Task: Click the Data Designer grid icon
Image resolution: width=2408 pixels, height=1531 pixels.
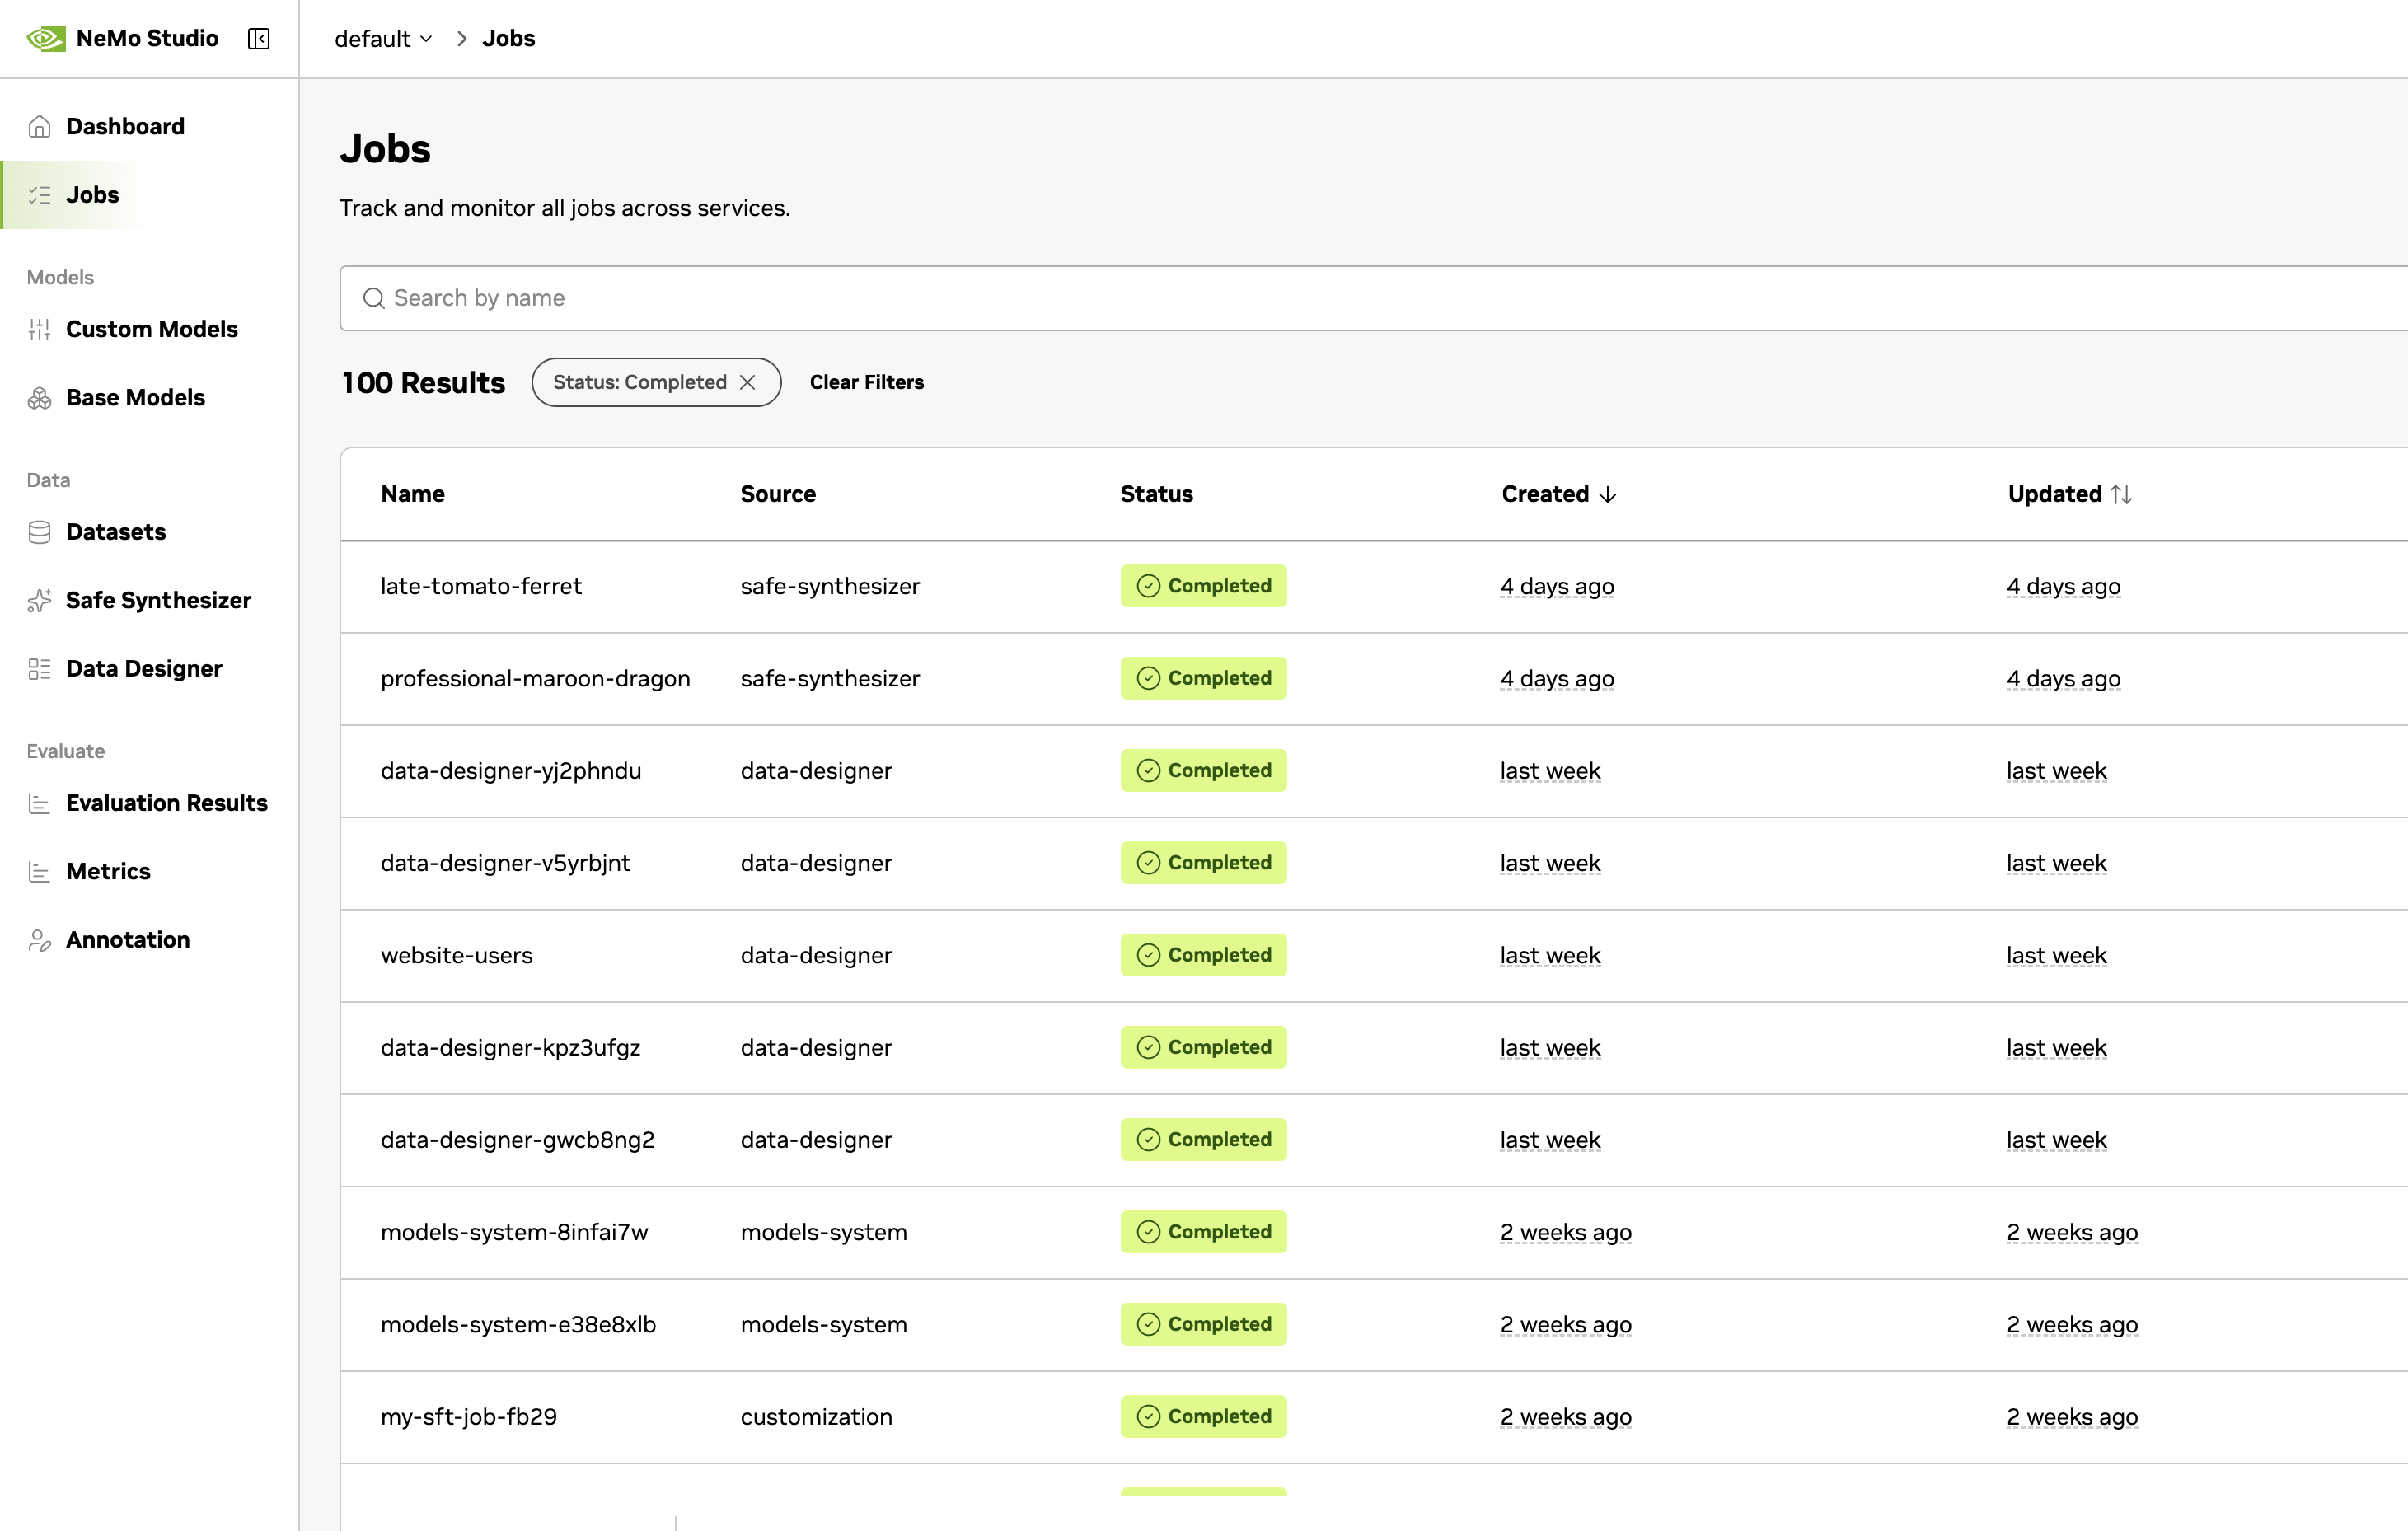Action: coord(40,669)
